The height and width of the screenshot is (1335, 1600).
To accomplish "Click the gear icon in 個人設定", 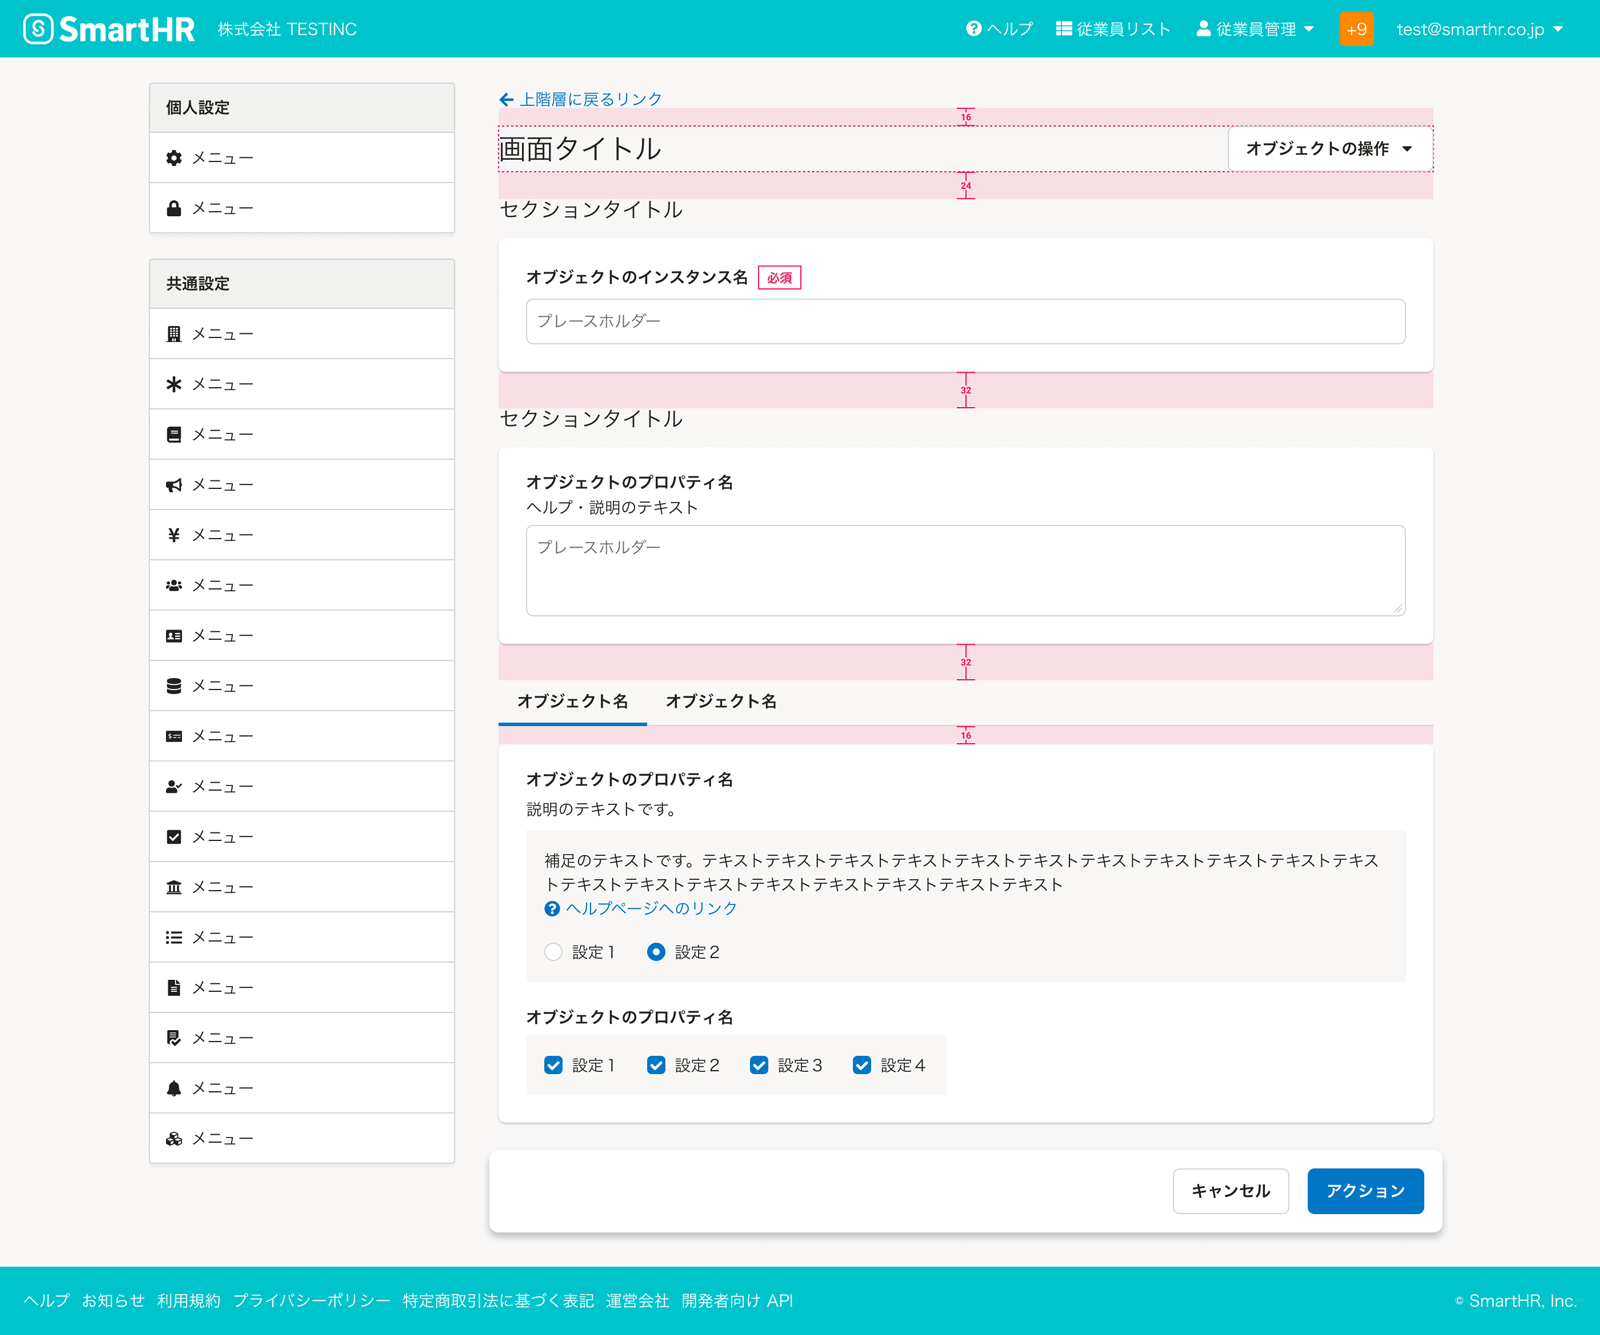I will tap(174, 158).
